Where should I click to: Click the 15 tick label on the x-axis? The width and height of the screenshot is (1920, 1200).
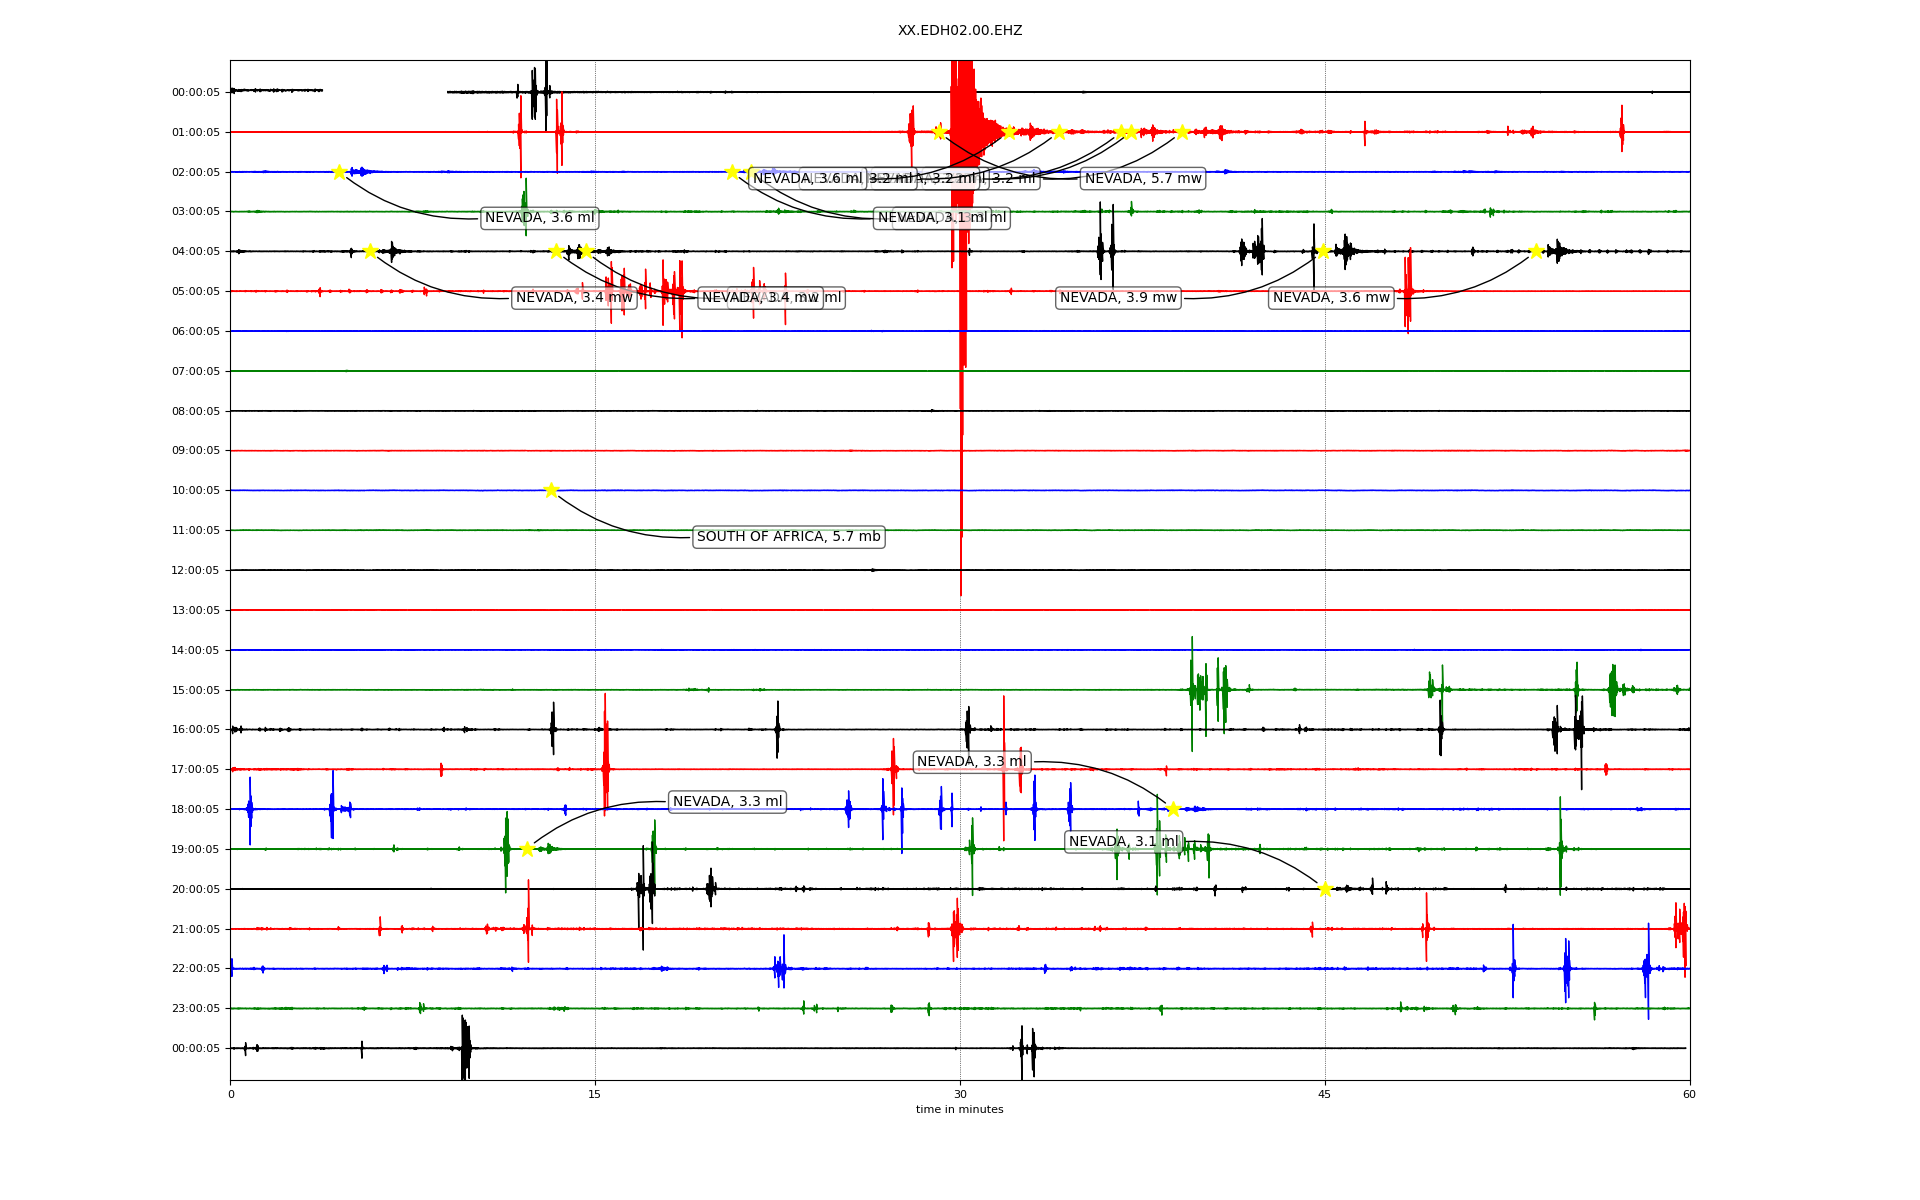tap(595, 1094)
